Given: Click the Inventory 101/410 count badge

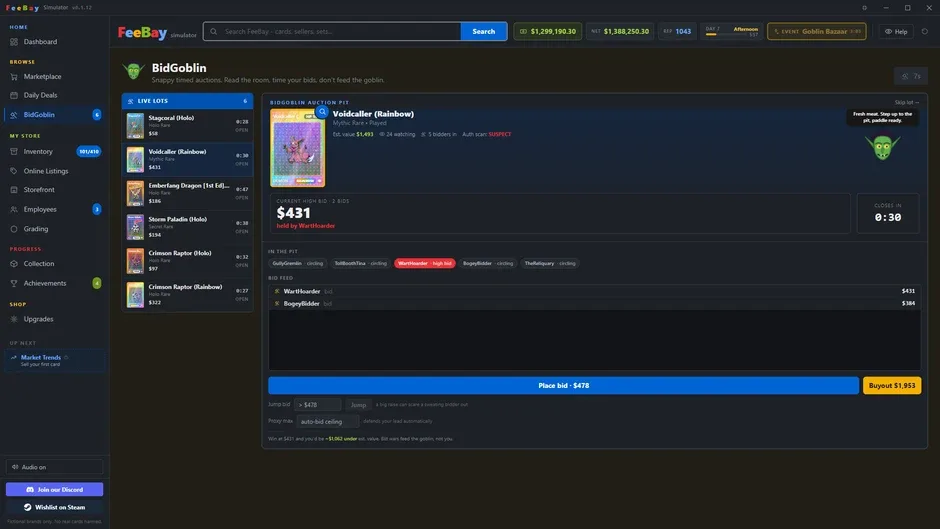Looking at the screenshot, I should point(89,152).
